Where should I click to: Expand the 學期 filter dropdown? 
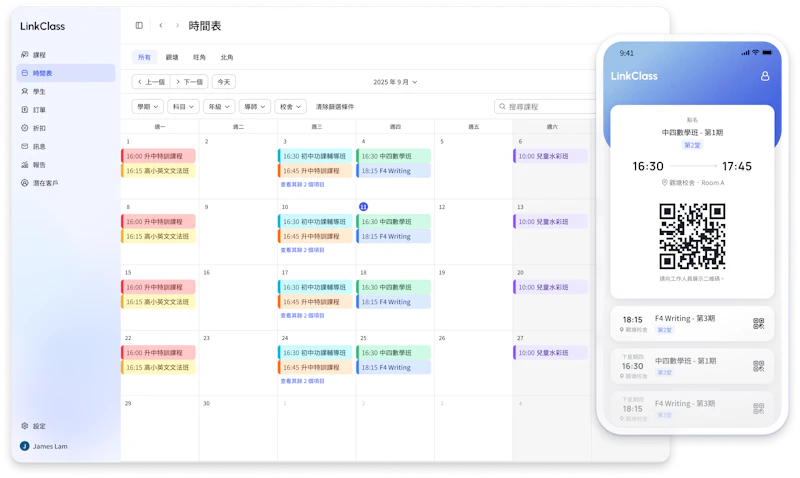[147, 107]
